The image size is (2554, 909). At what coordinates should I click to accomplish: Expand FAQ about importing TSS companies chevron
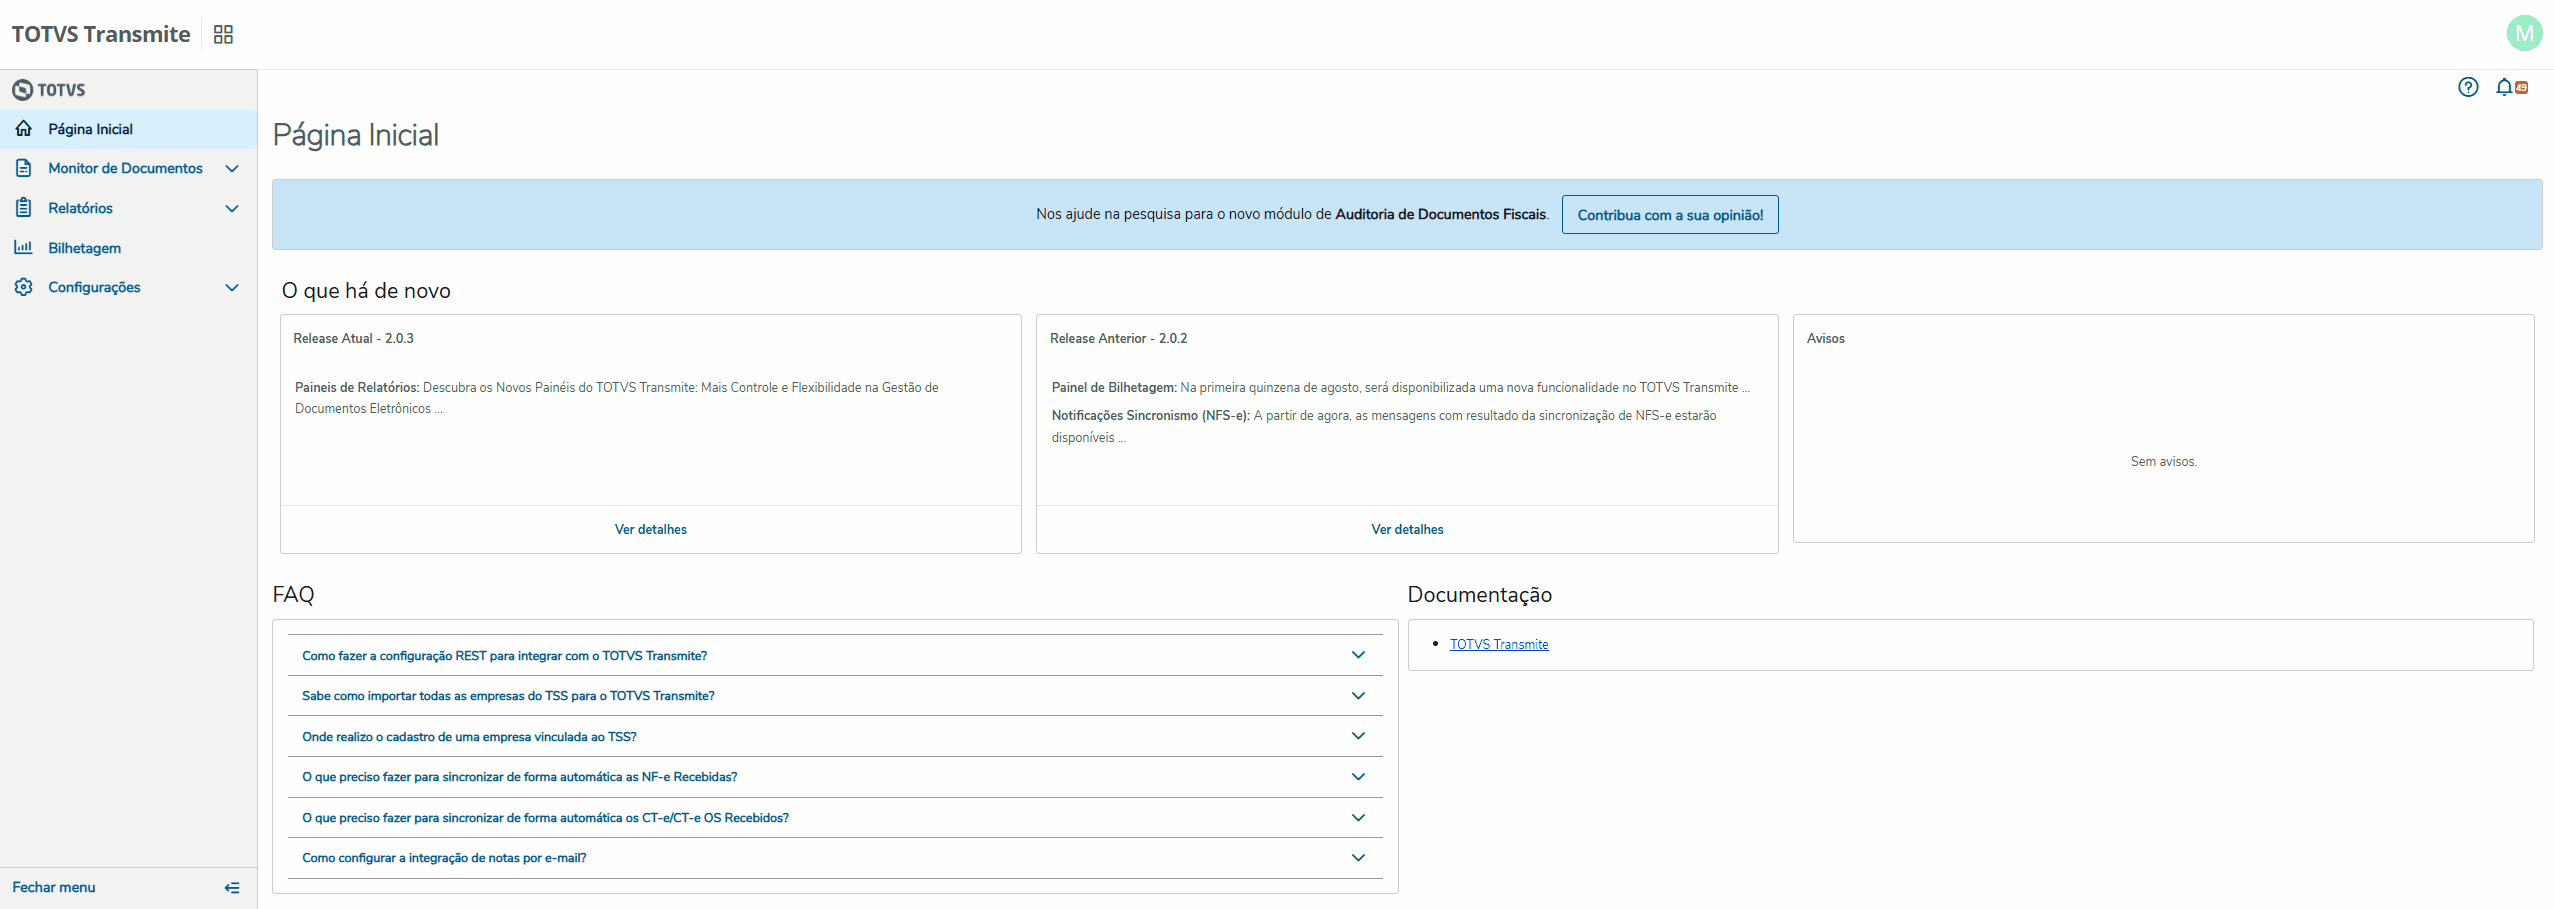pyautogui.click(x=1358, y=695)
